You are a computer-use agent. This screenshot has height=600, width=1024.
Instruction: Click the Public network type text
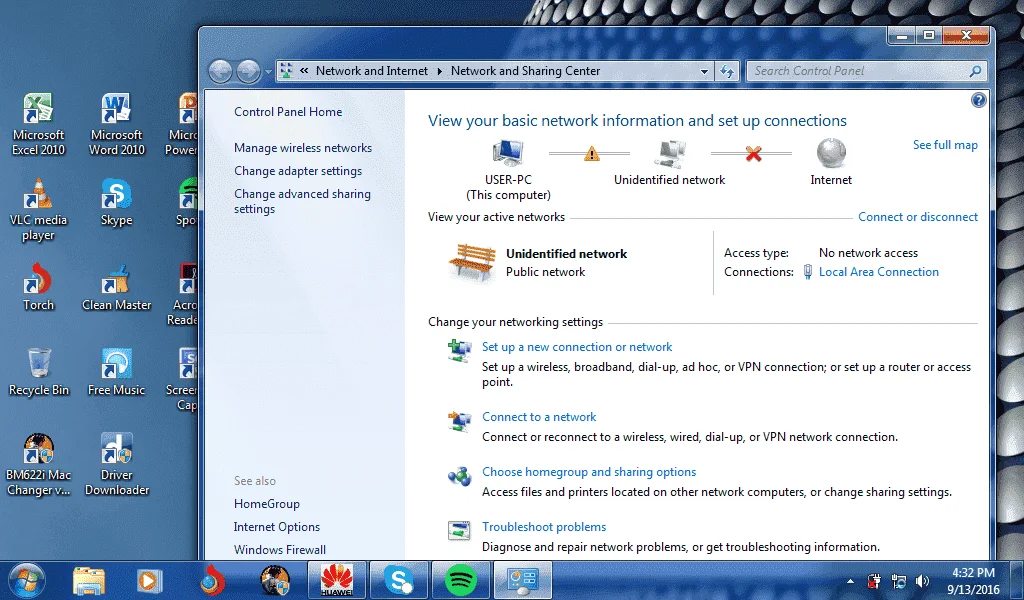(x=545, y=272)
